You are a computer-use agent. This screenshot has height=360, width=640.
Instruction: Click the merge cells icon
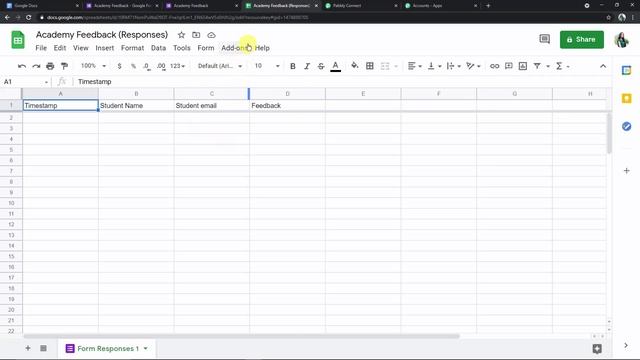click(385, 66)
